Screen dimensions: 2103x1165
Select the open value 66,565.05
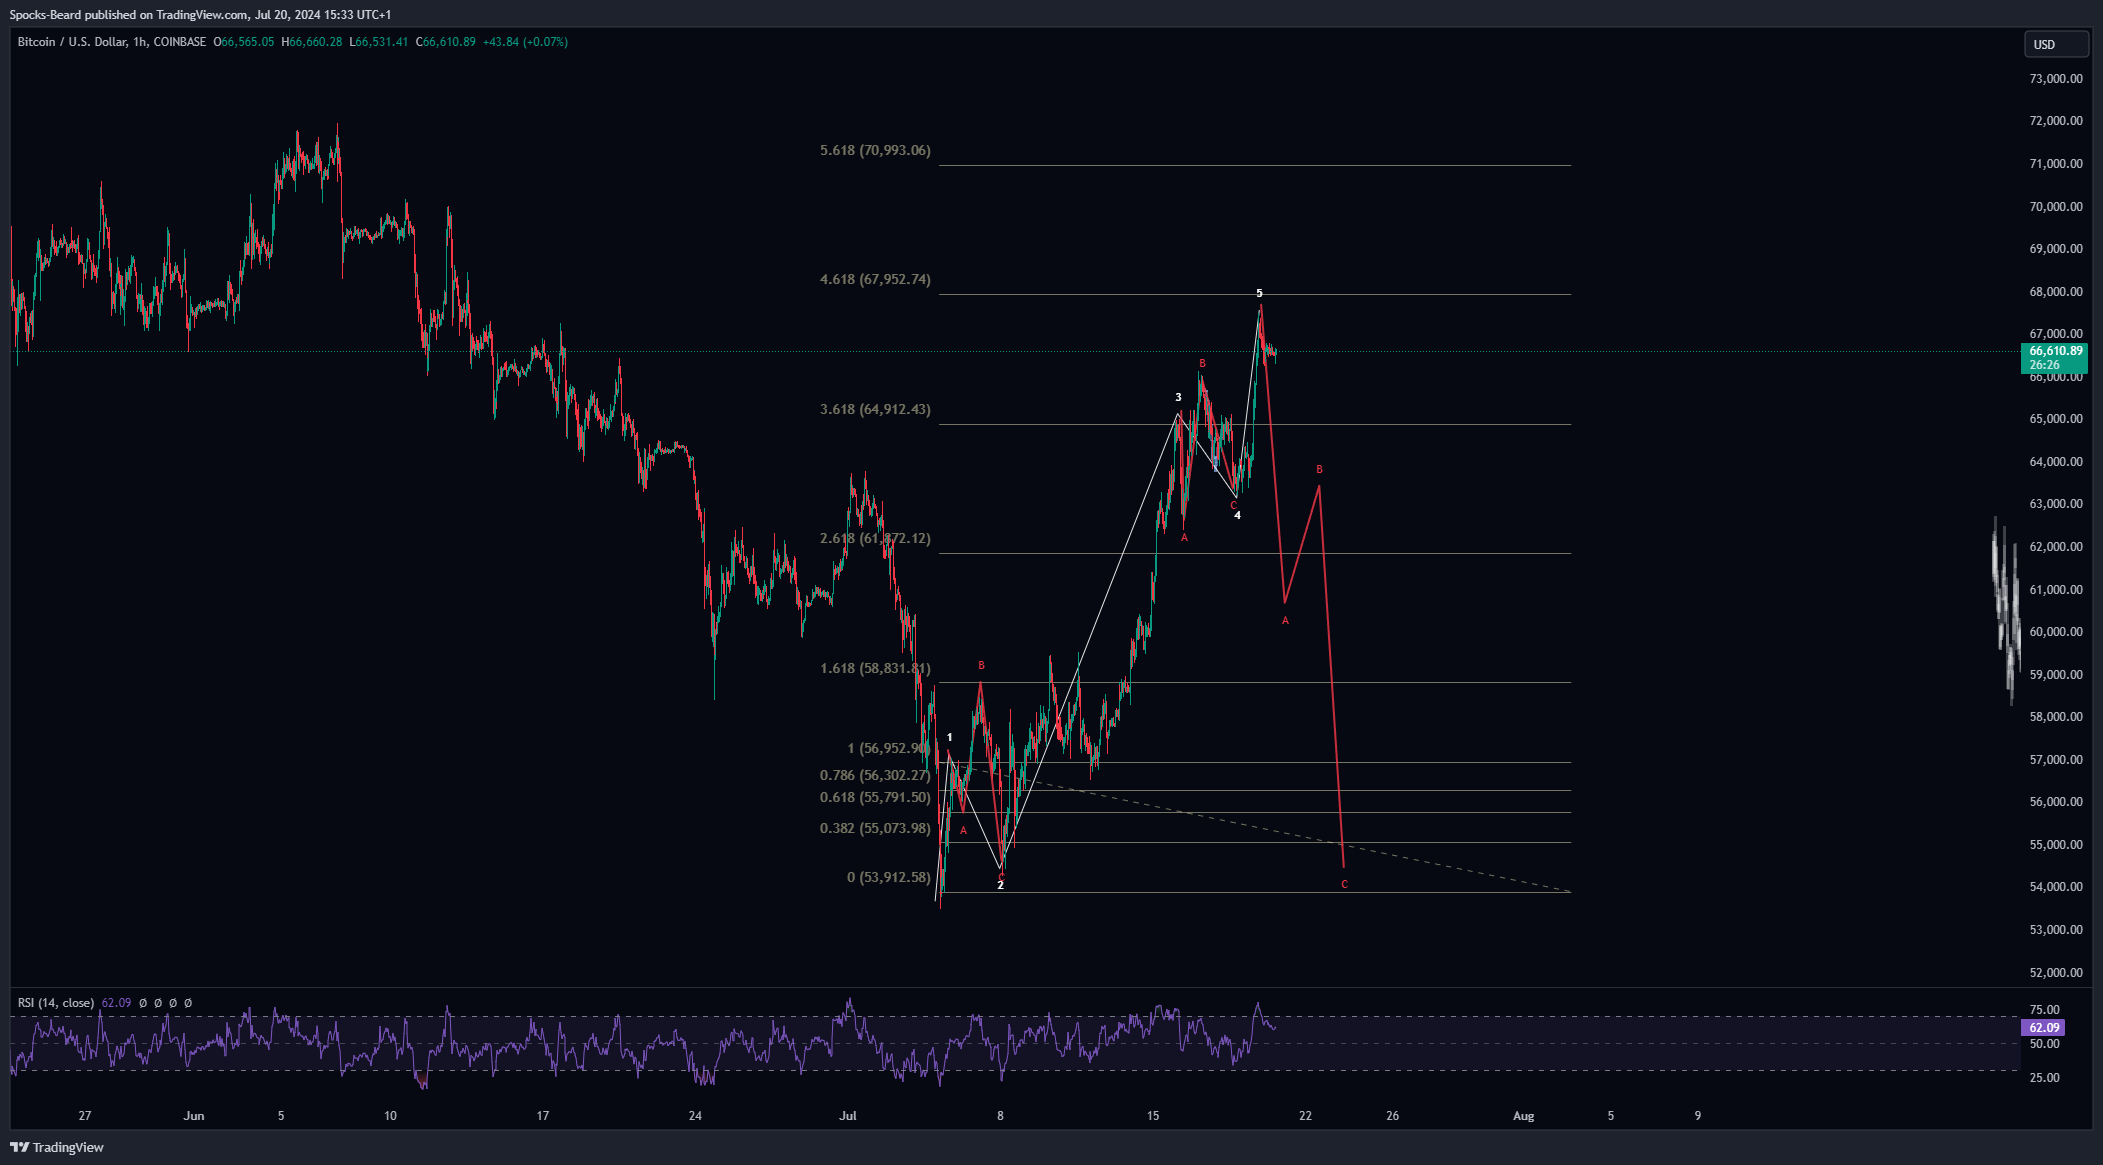tap(247, 42)
